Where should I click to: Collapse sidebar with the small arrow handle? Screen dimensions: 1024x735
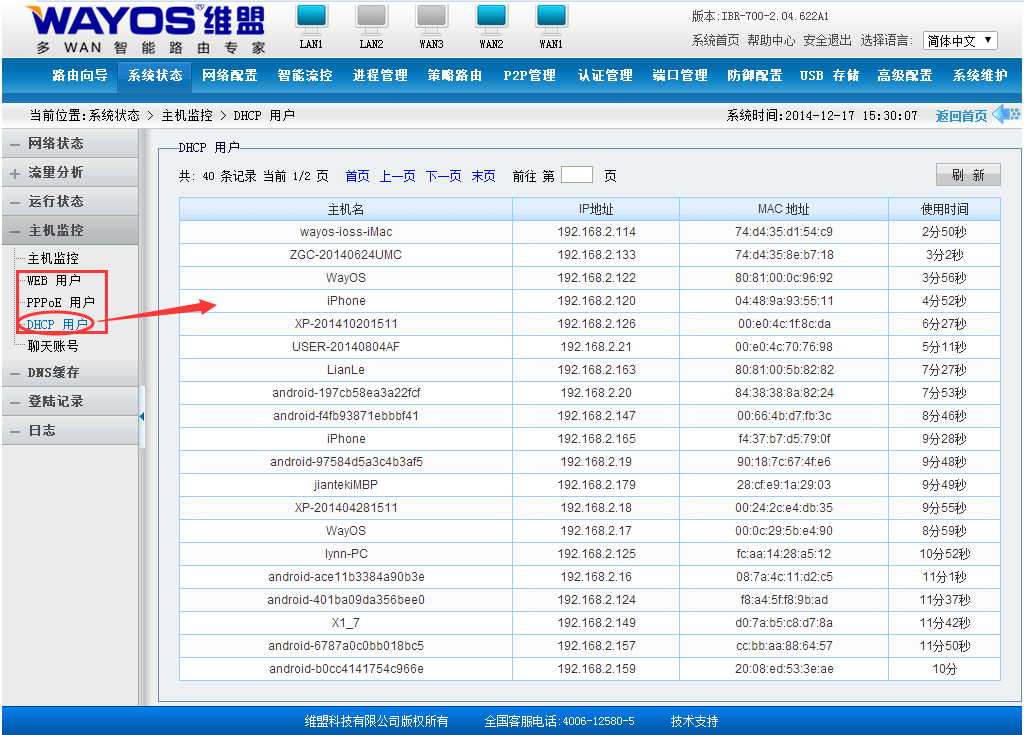(x=142, y=416)
